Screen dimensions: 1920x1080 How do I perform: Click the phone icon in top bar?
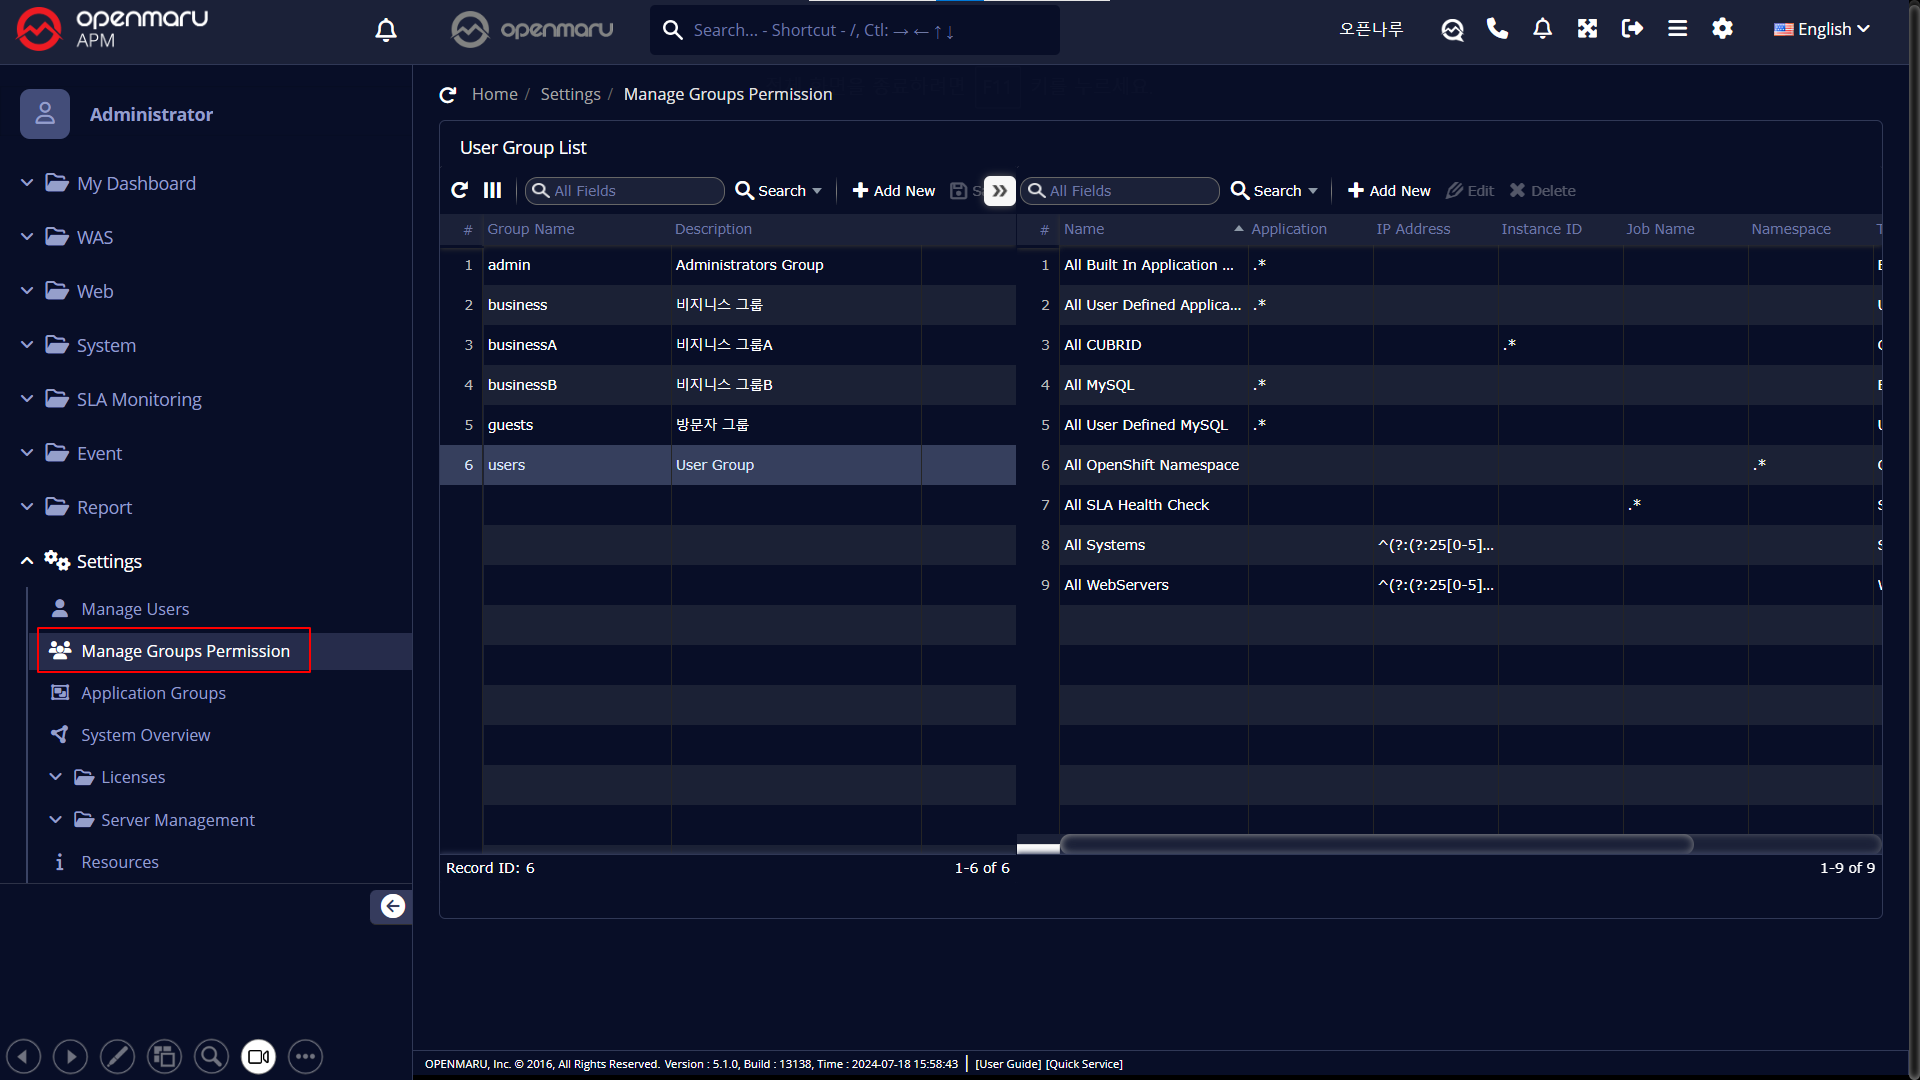(x=1497, y=29)
